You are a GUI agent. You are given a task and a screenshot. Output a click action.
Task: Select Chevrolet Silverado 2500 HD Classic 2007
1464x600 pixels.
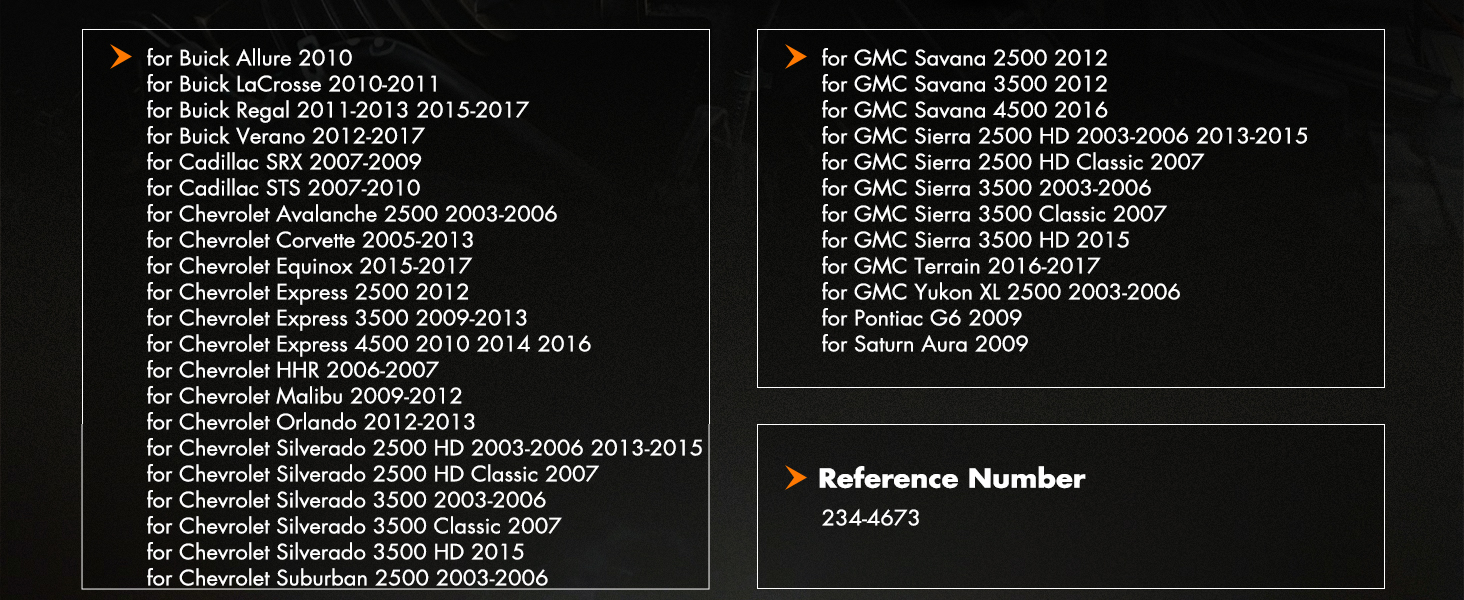tap(372, 474)
